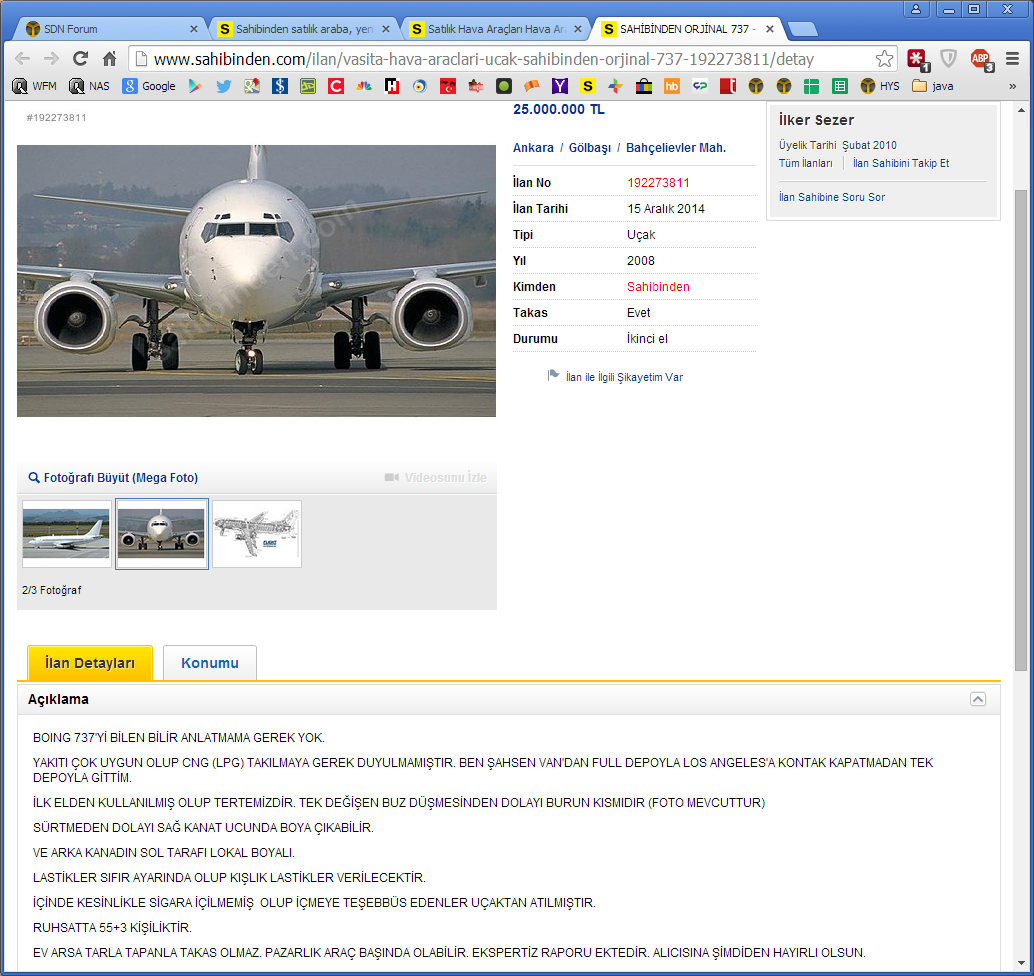
Task: Open the Twitter bookmark icon
Action: 224,86
